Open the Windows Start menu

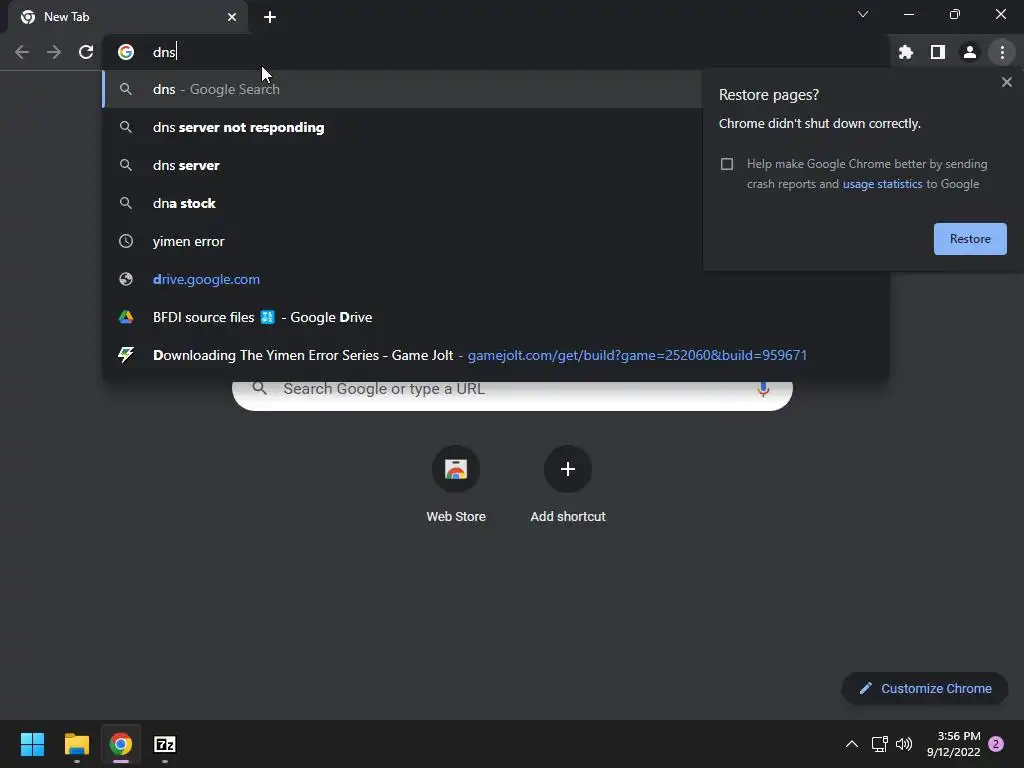click(32, 744)
